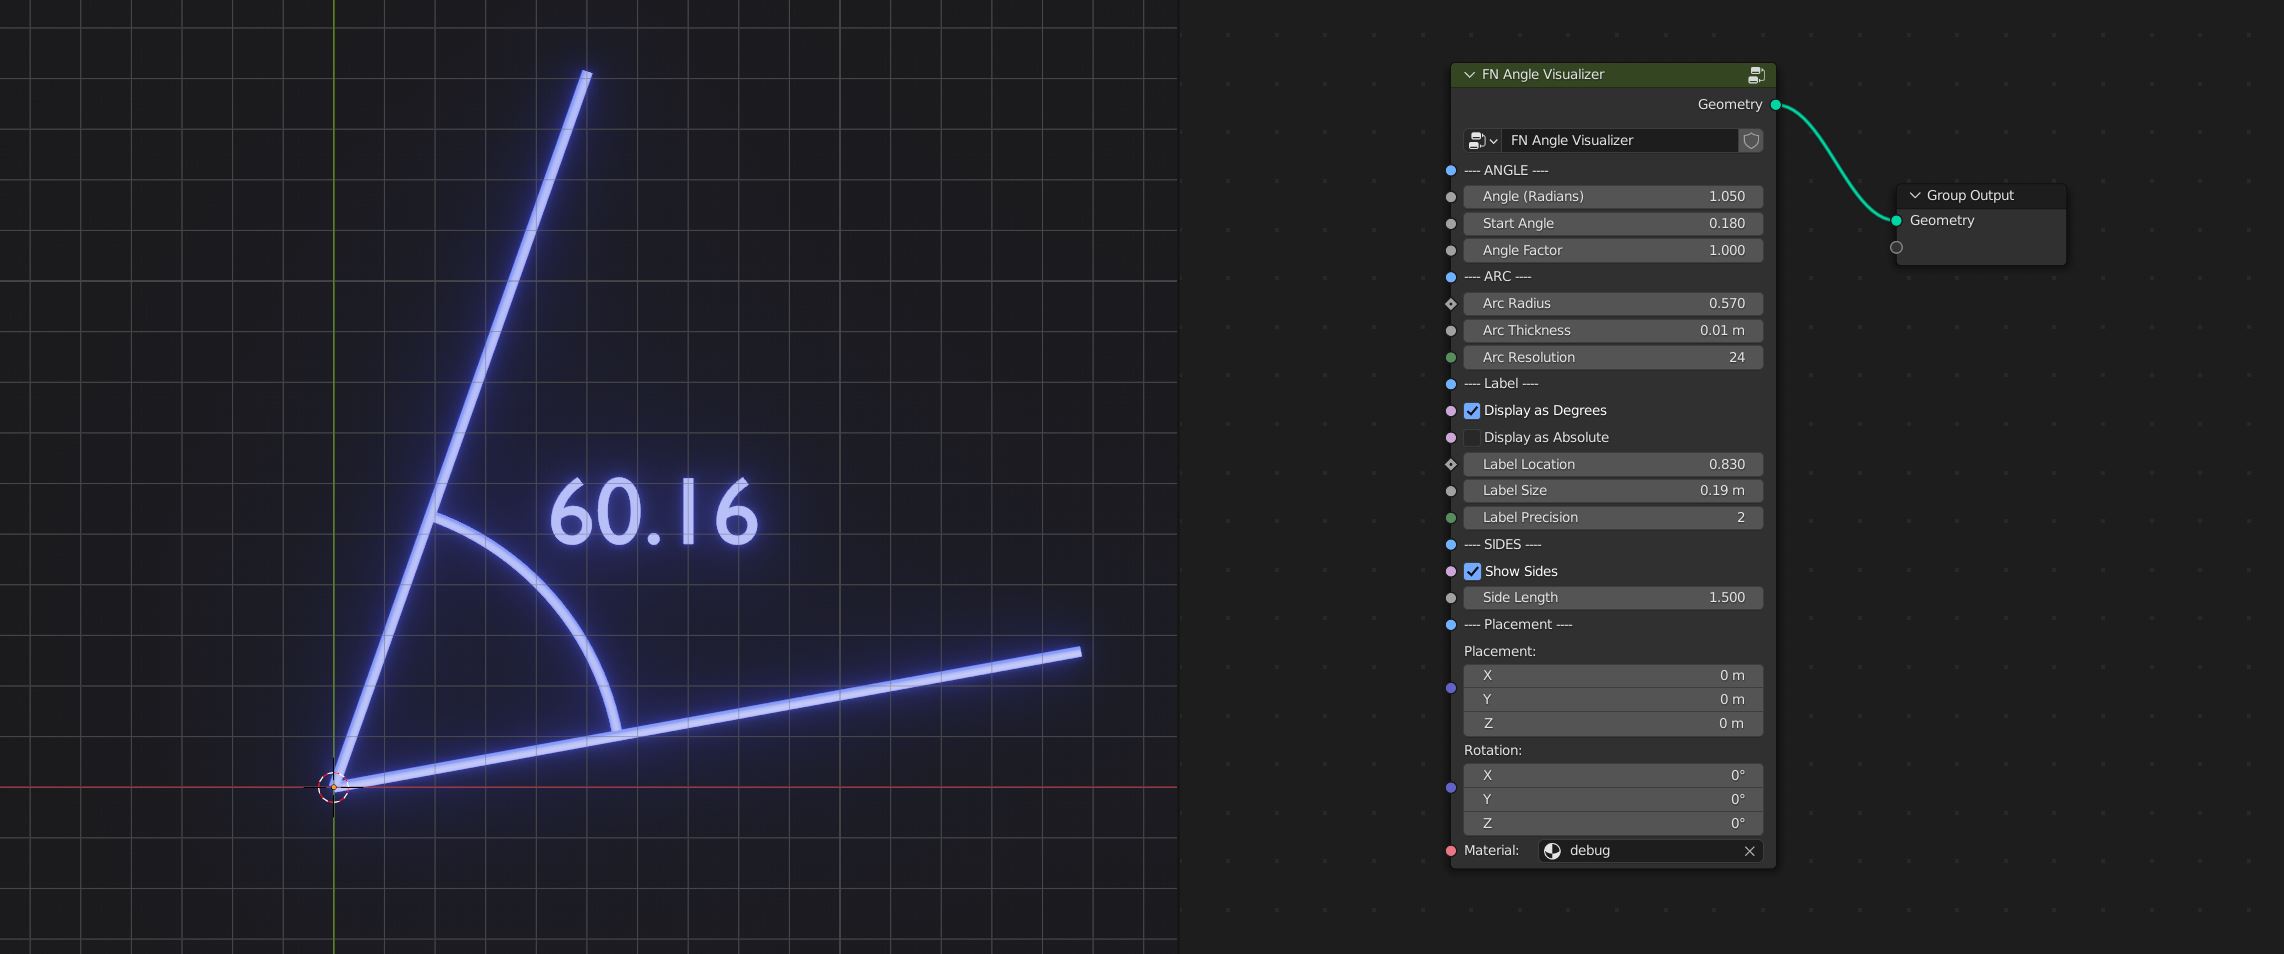Click Placement Z field

tap(1613, 724)
